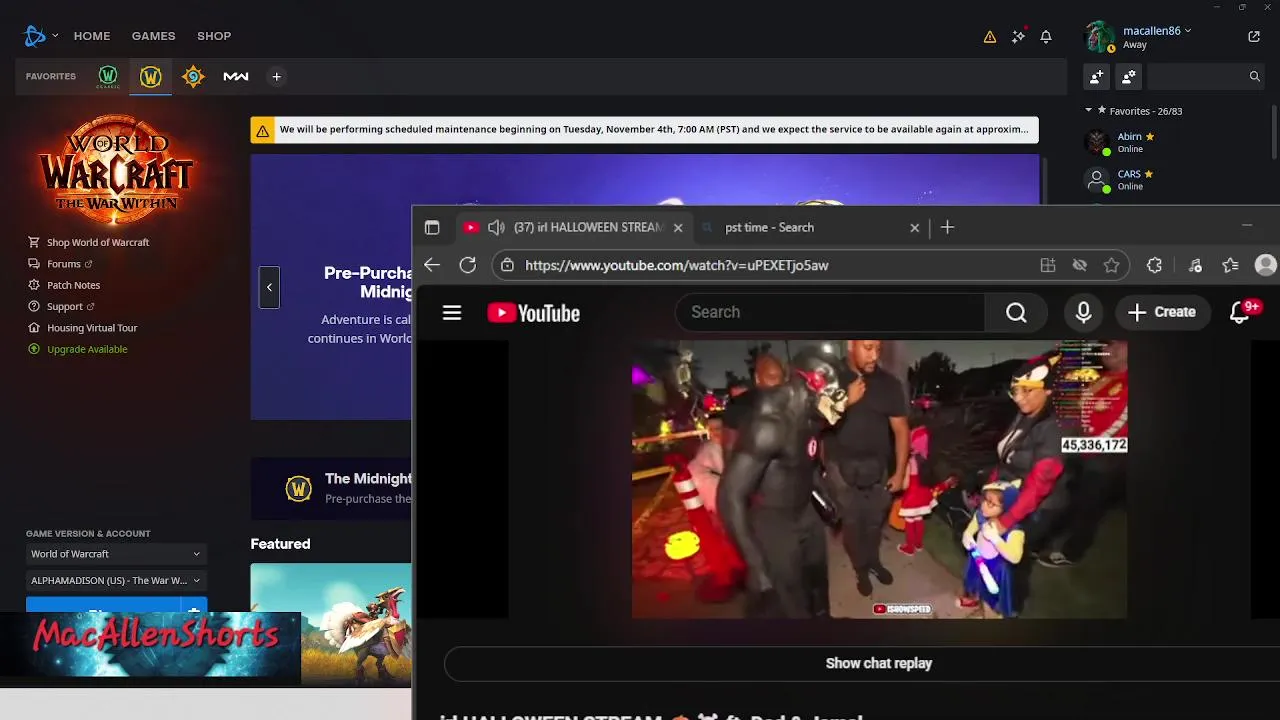The width and height of the screenshot is (1280, 720).
Task: Add YouTube page to browser favorites
Action: pos(1111,265)
